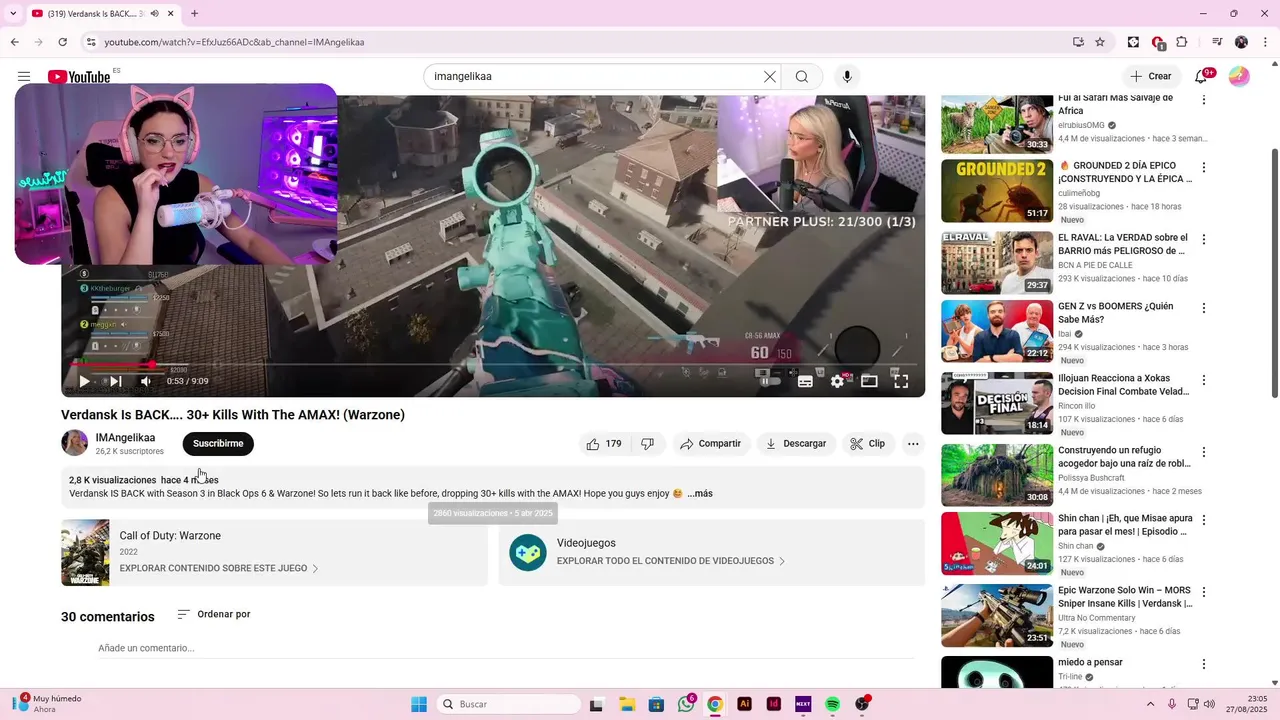
Task: Toggle autoplay switch in the player
Action: pos(770,381)
